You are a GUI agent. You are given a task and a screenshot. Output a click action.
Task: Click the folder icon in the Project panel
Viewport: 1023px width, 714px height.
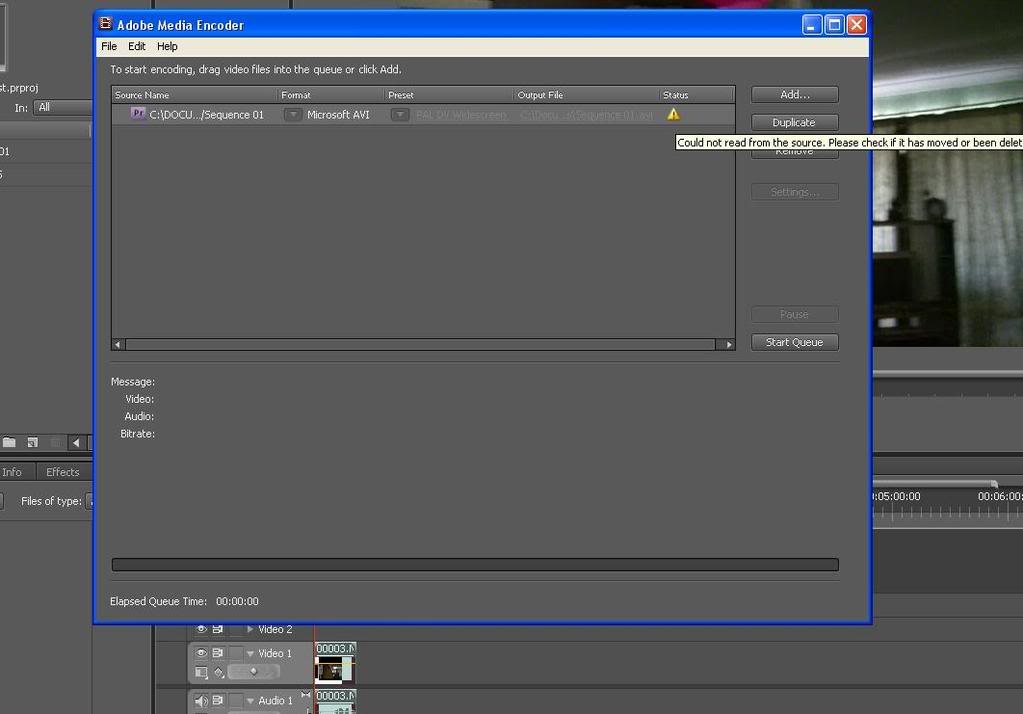10,443
